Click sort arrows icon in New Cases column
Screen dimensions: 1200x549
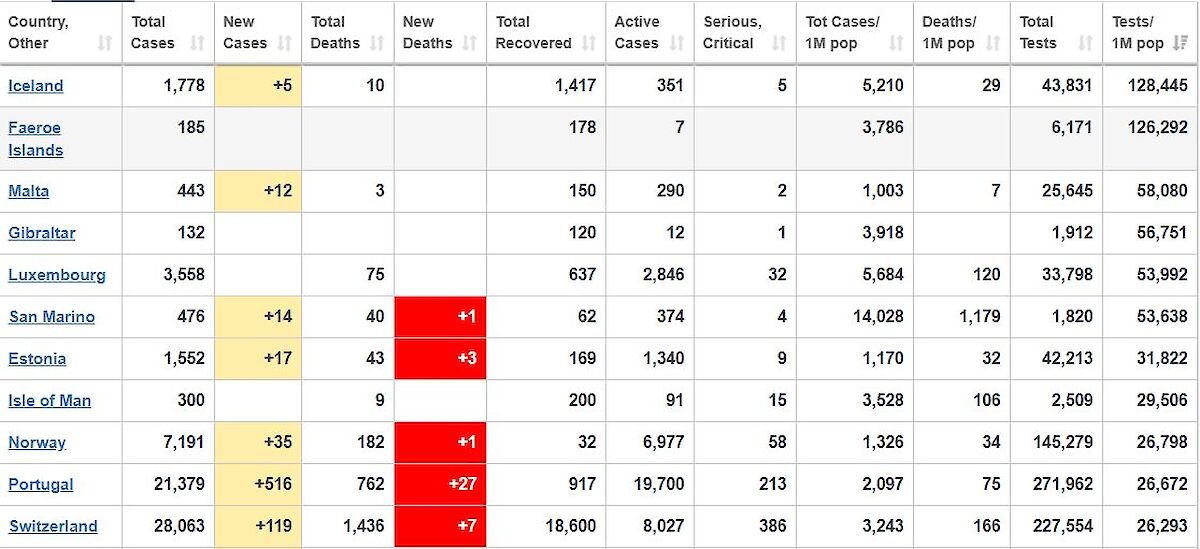(285, 44)
